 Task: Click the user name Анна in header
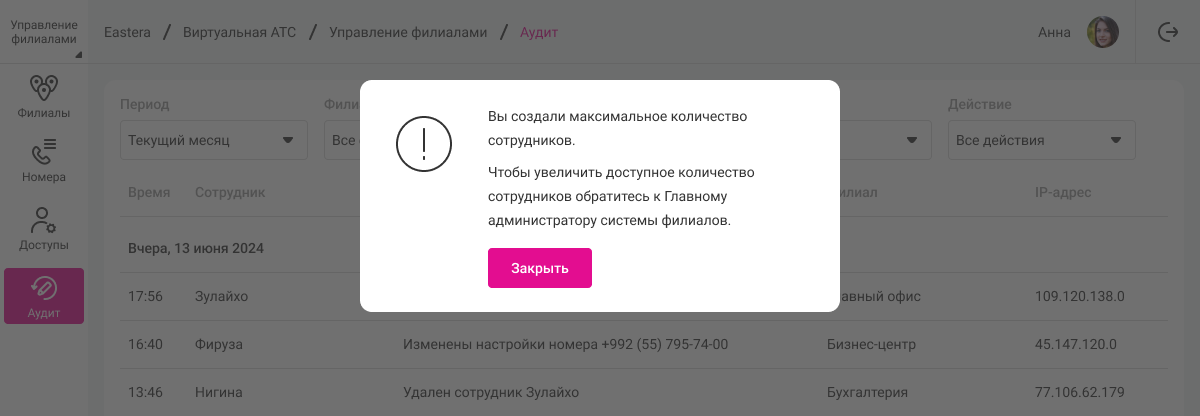(1054, 32)
